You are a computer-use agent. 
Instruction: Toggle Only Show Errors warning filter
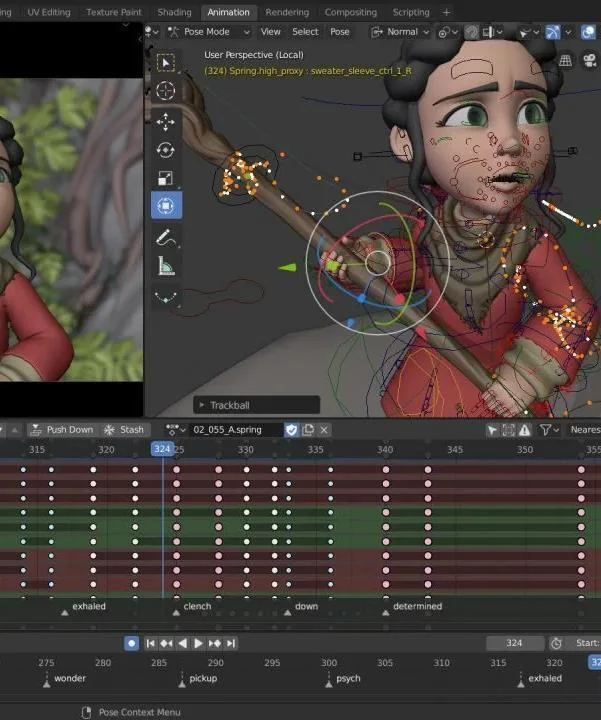pos(525,430)
